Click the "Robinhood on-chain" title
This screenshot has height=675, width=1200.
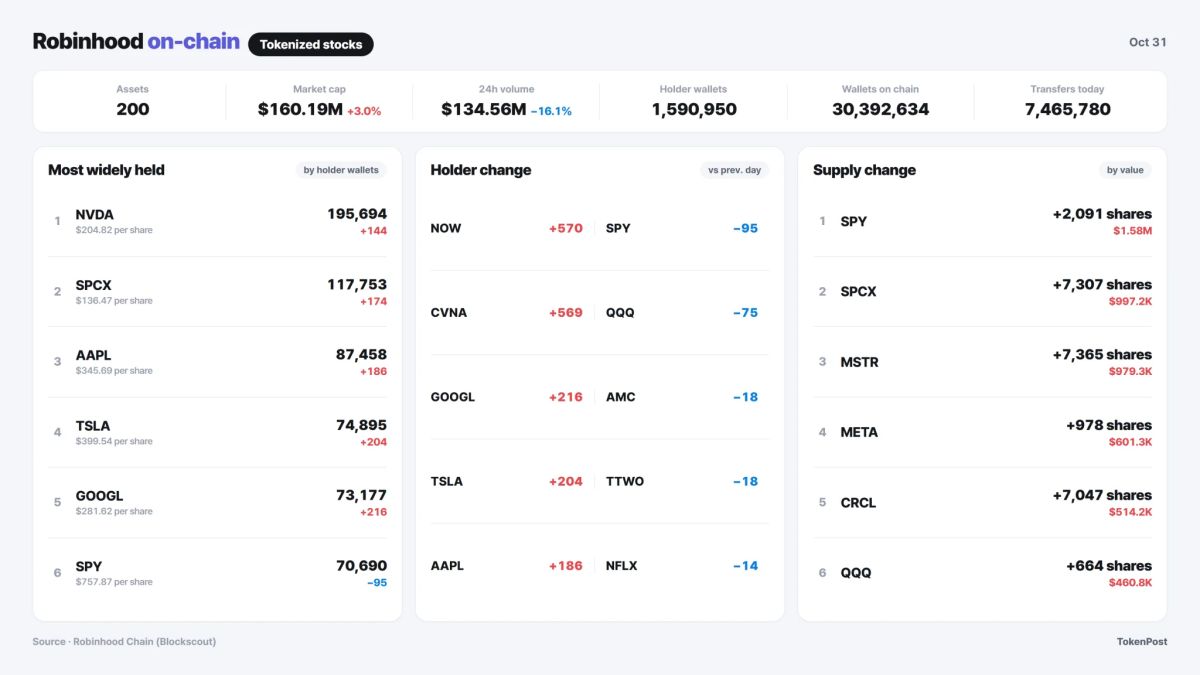pyautogui.click(x=136, y=42)
